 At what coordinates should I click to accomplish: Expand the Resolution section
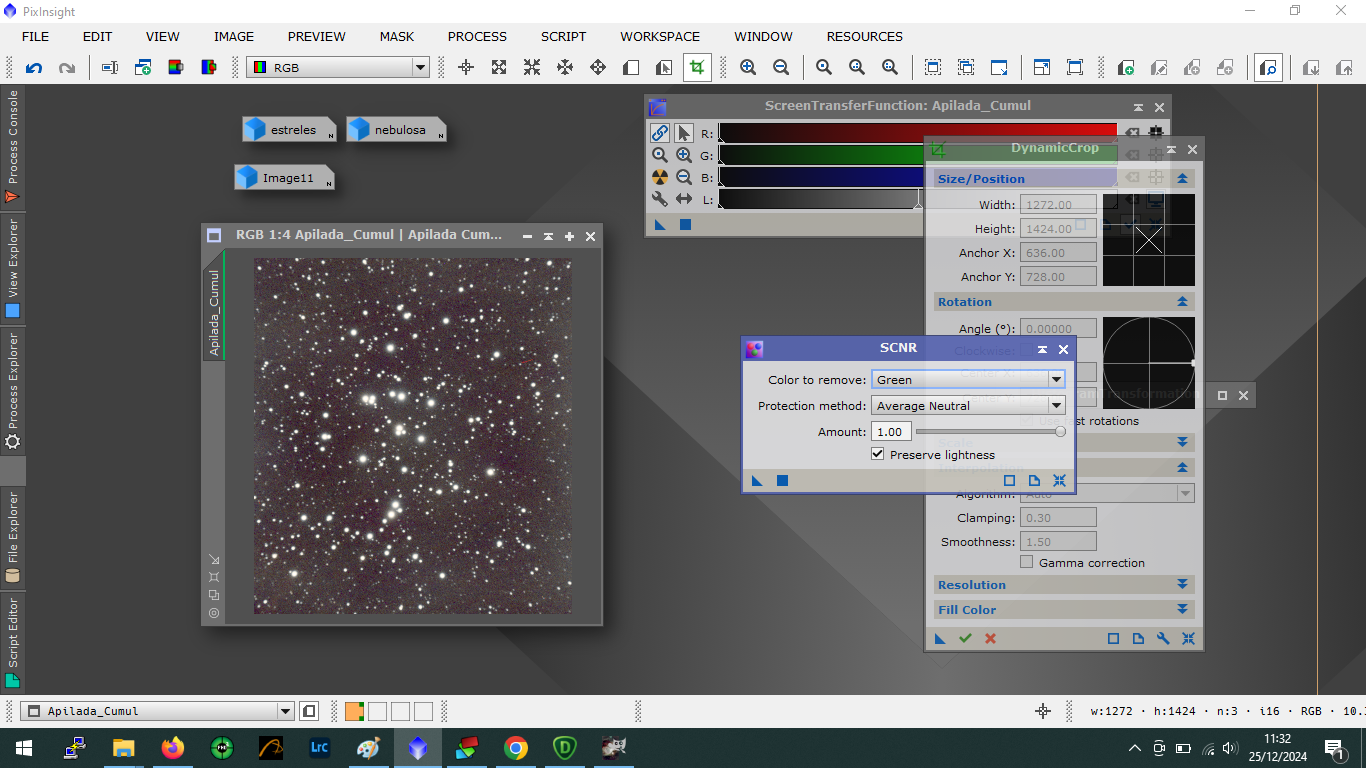(1182, 585)
